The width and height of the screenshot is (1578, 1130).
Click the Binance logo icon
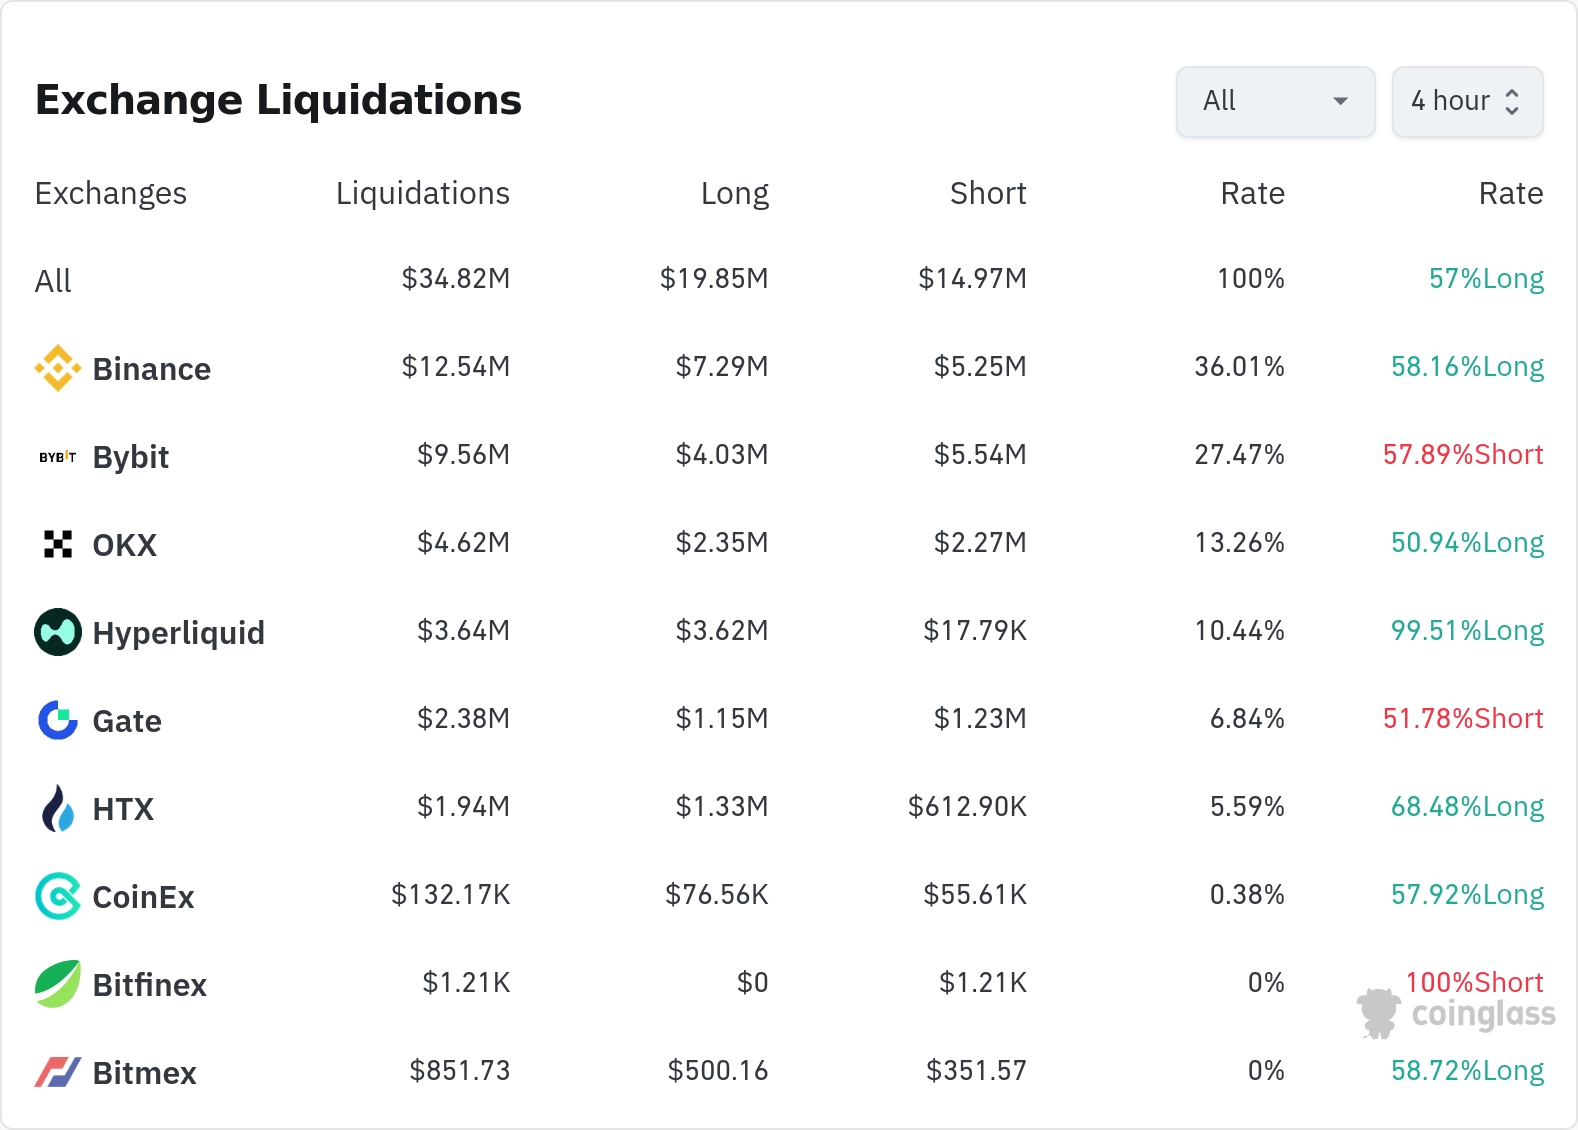[x=58, y=368]
